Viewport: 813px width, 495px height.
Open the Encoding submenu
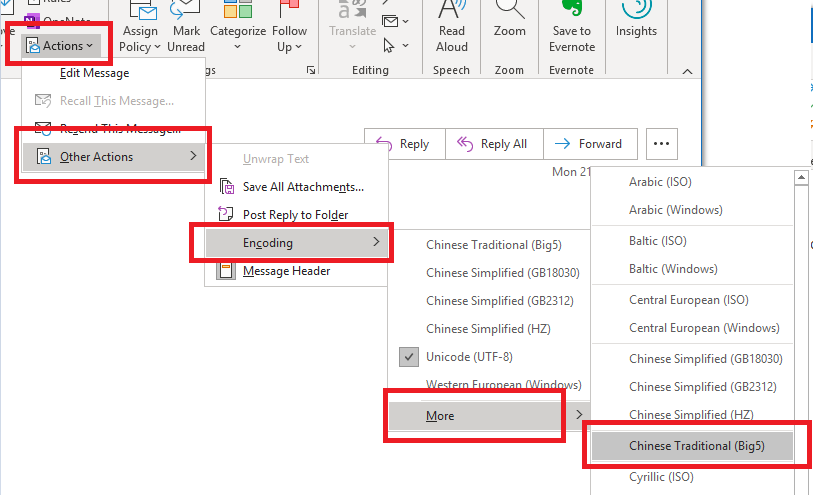[x=297, y=243]
